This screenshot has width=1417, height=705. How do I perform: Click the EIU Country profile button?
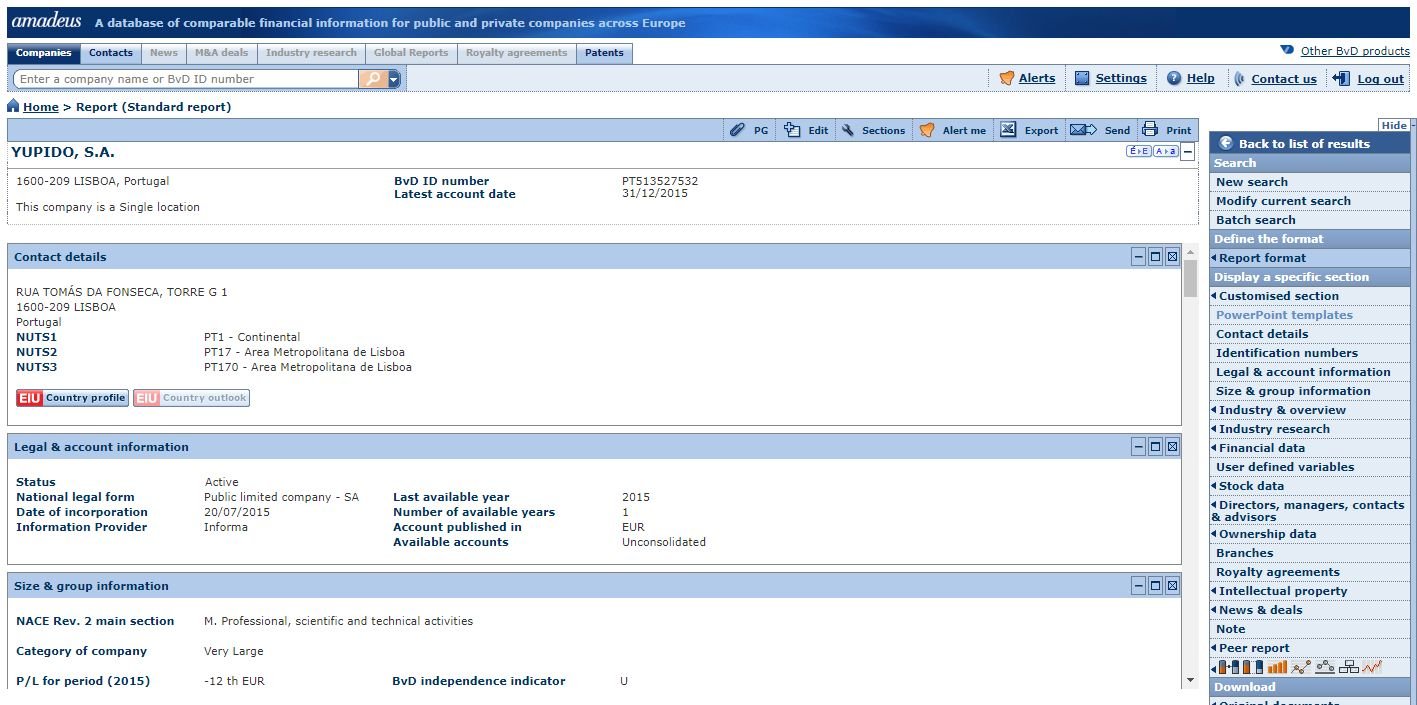point(72,398)
